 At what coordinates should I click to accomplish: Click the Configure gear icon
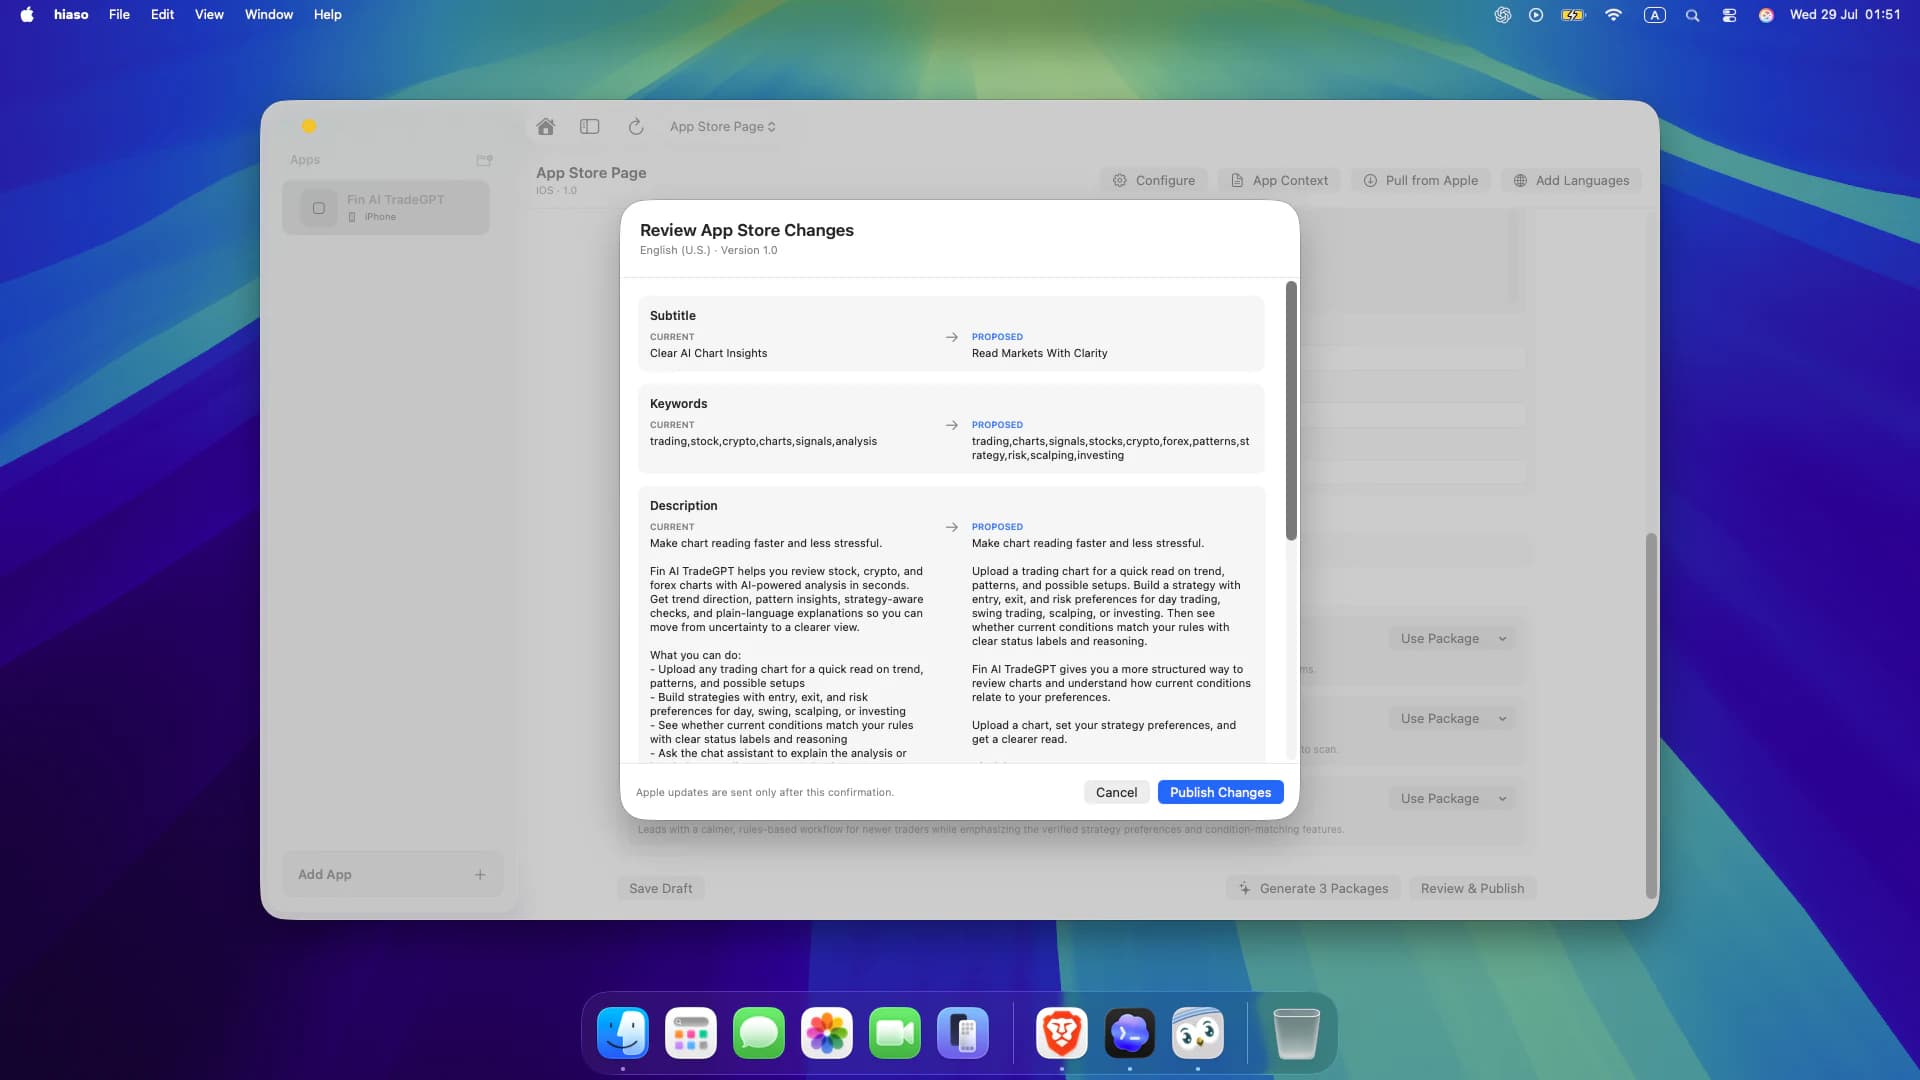coord(1120,180)
